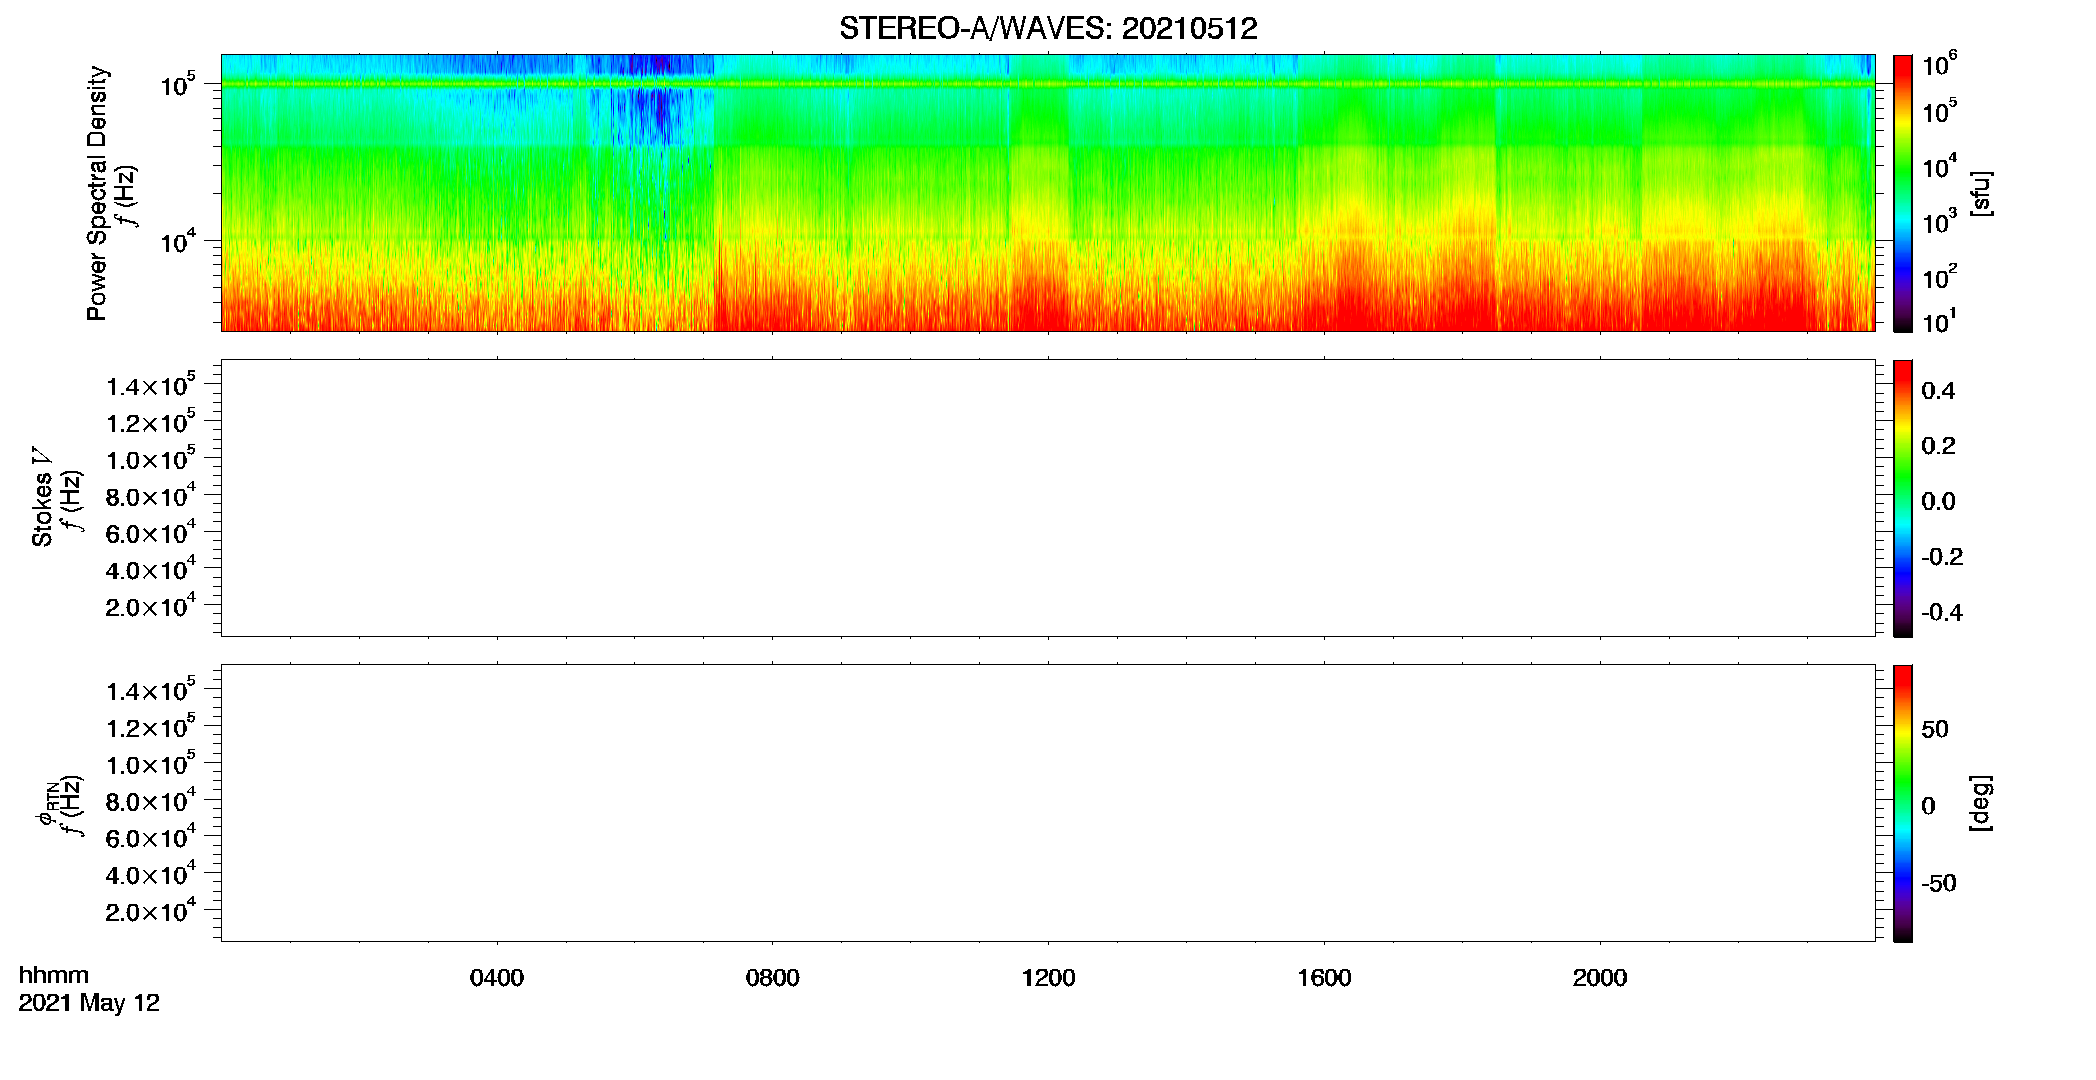The width and height of the screenshot is (2096, 1080).
Task: Click the [sfu] colorbar unit label
Action: click(1981, 193)
